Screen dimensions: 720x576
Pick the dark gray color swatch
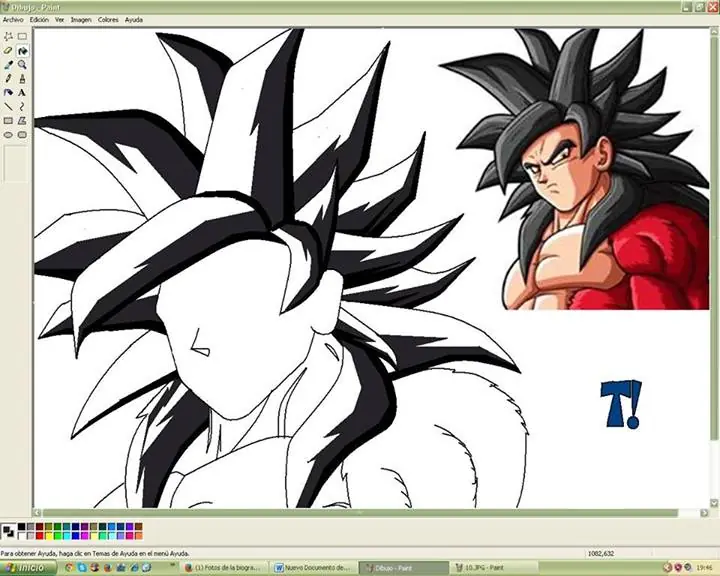[x=30, y=526]
